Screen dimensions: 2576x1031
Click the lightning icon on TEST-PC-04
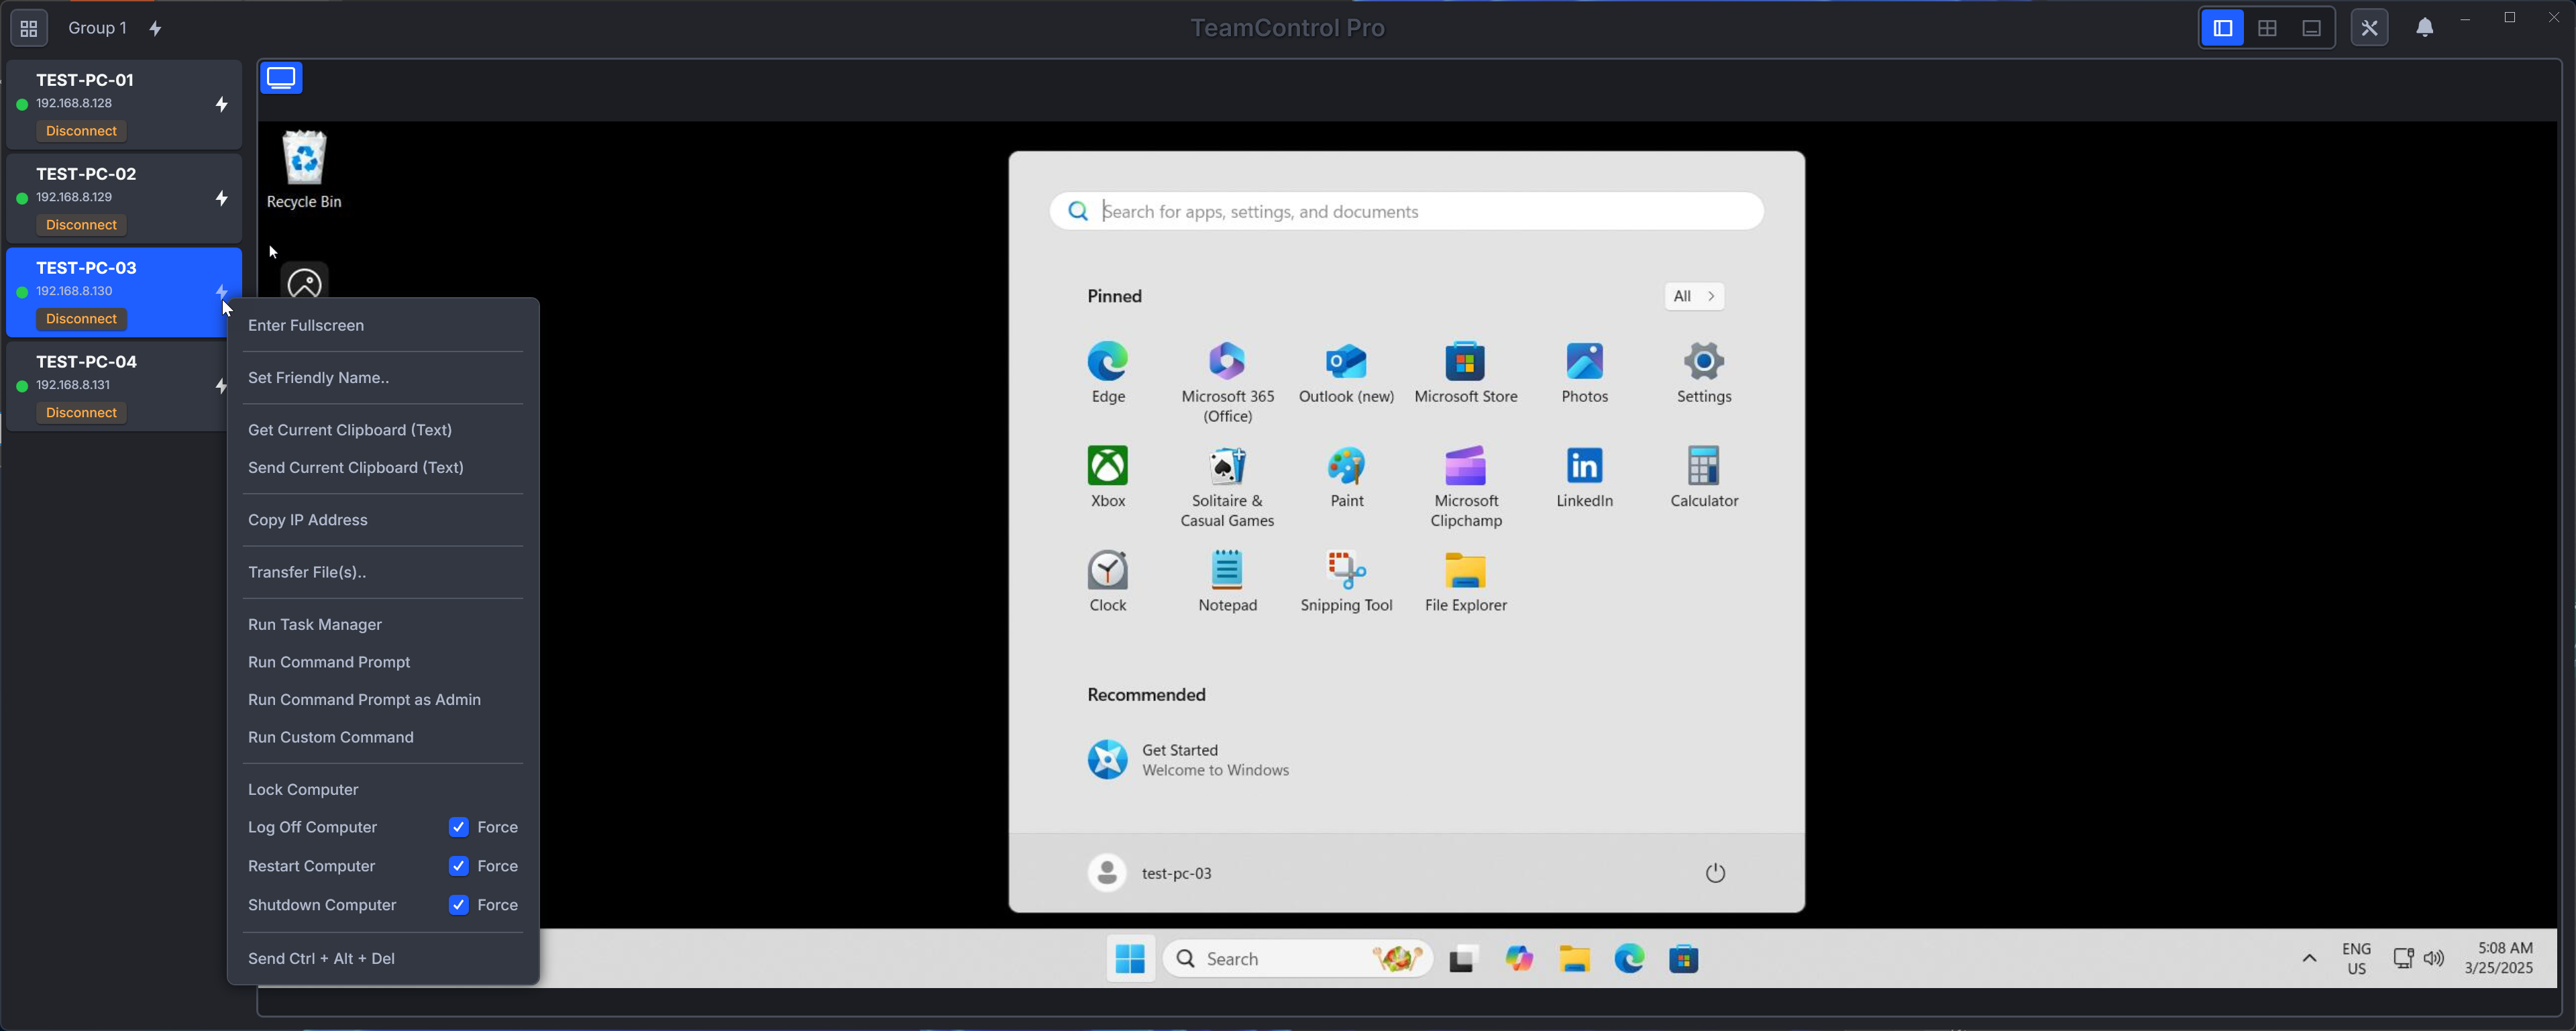point(222,385)
